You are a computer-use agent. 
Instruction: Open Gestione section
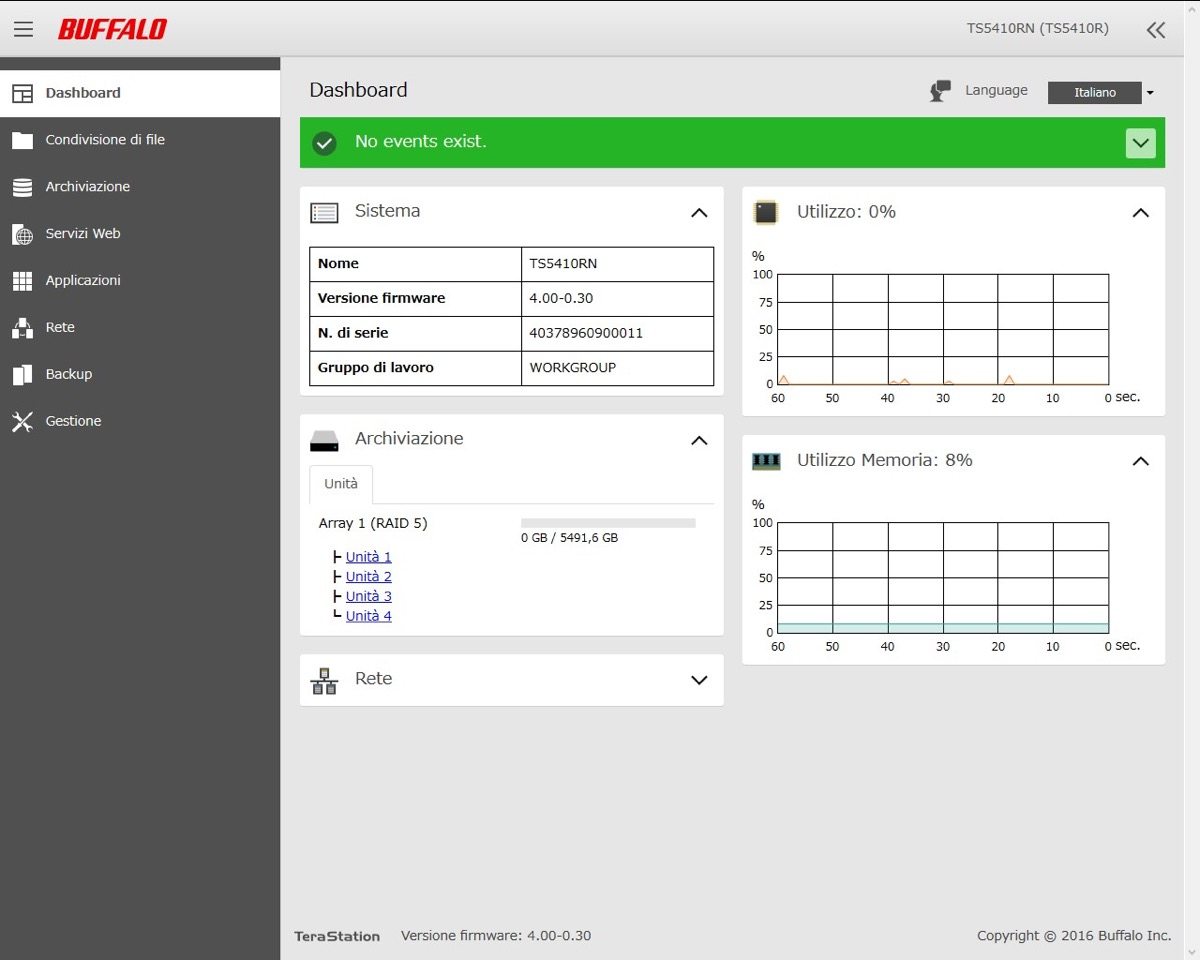click(140, 421)
